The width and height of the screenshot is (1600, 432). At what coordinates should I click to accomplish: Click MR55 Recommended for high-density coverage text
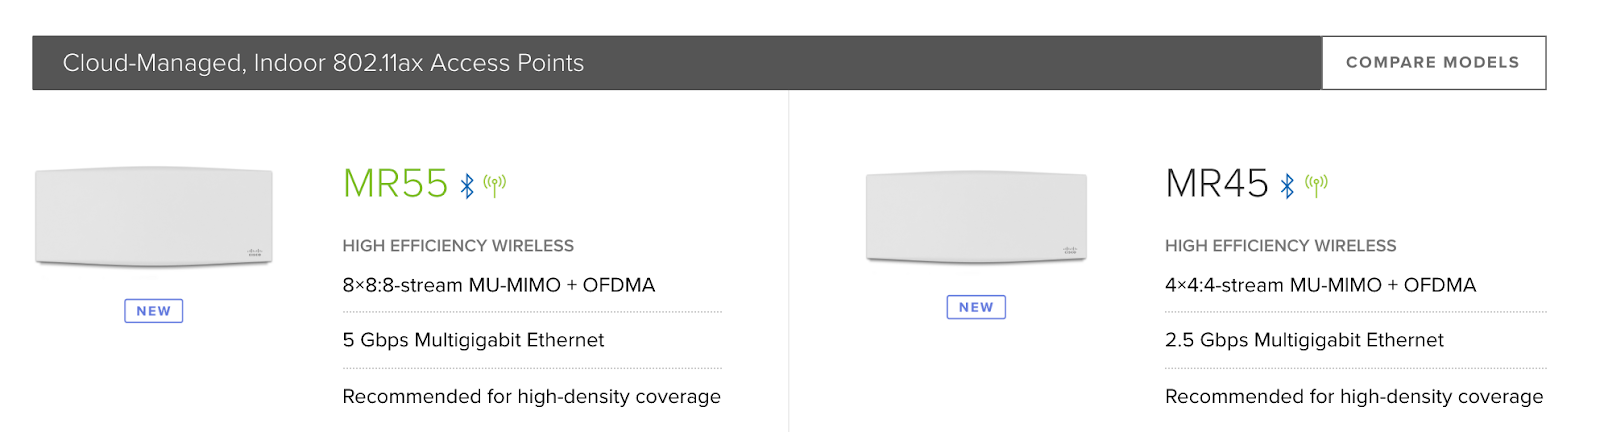531,397
